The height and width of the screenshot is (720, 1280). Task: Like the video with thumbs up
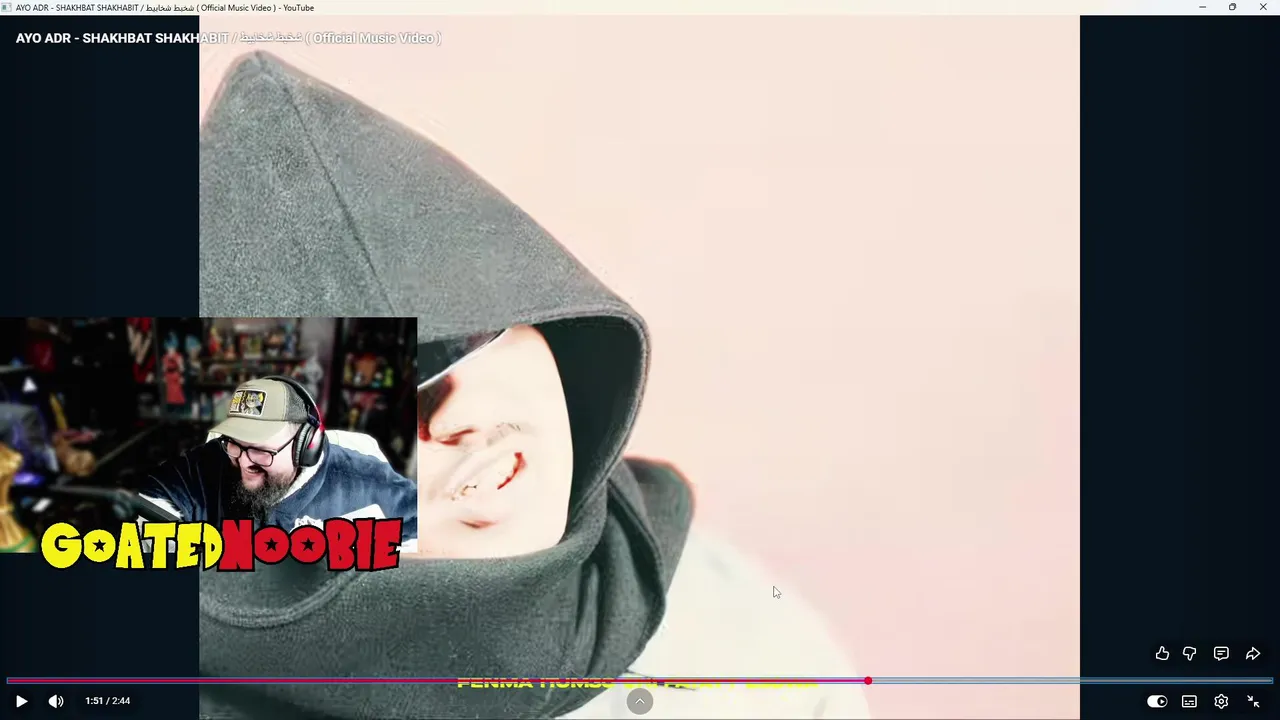click(1162, 653)
